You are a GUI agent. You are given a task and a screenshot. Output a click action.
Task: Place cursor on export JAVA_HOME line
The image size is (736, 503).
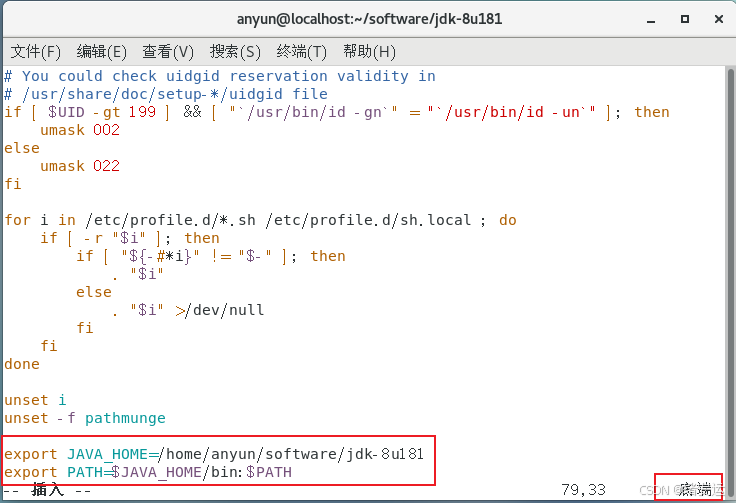click(x=214, y=454)
